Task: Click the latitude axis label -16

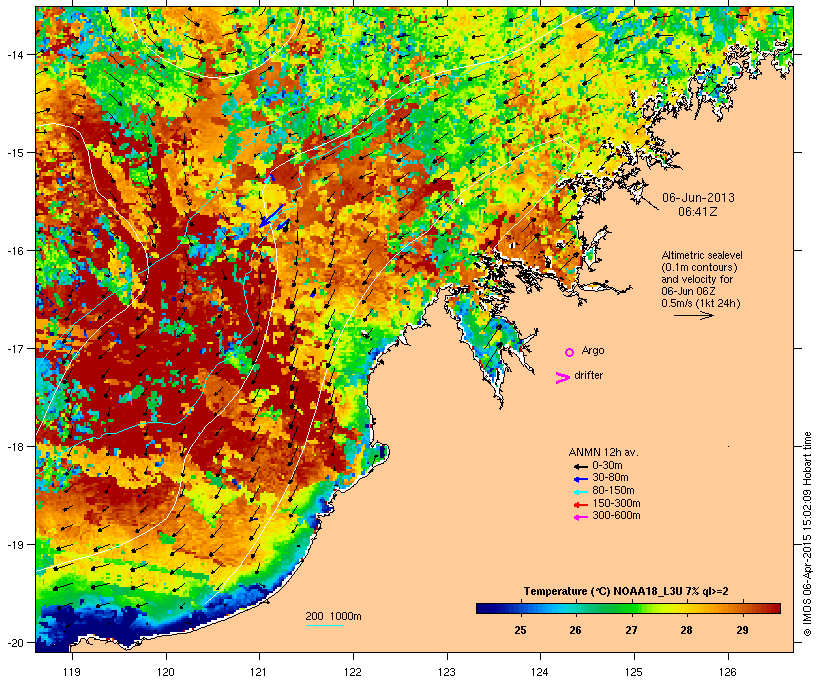Action: 15,251
